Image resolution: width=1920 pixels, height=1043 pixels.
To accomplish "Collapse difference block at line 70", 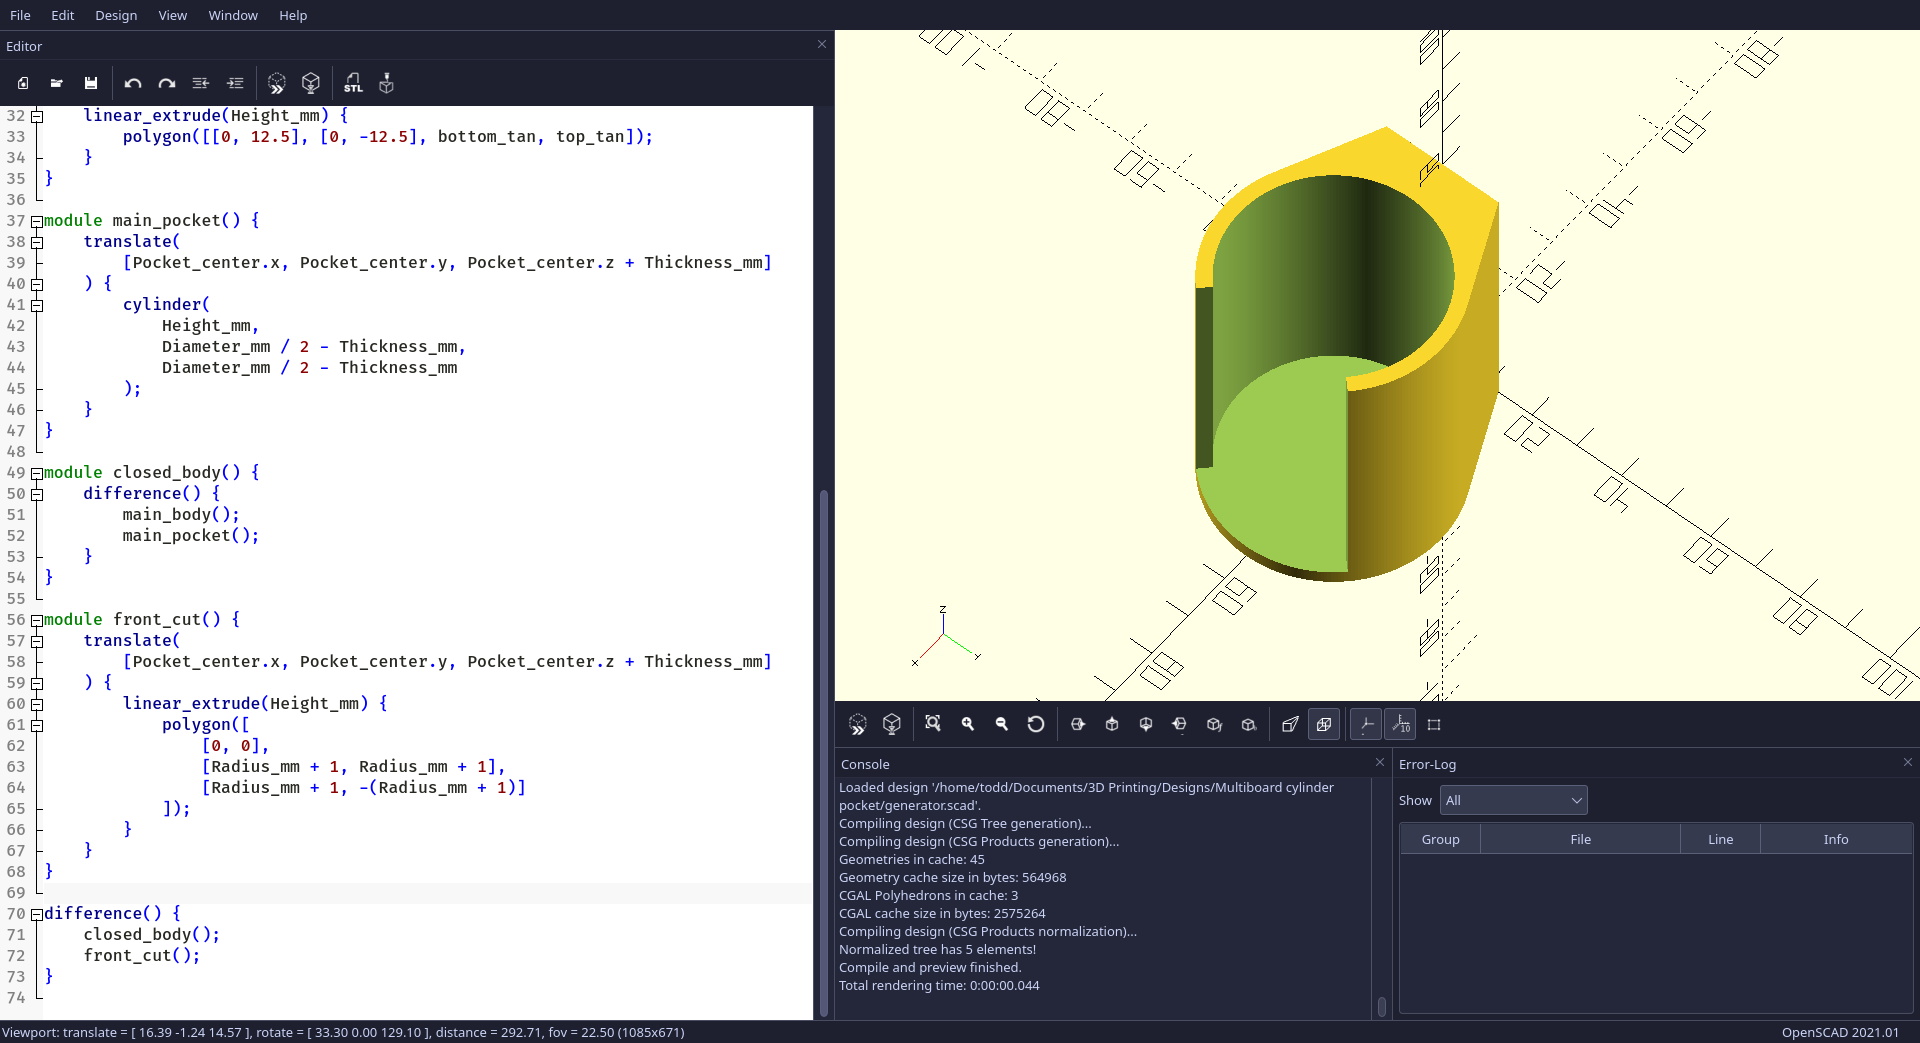I will click(37, 914).
